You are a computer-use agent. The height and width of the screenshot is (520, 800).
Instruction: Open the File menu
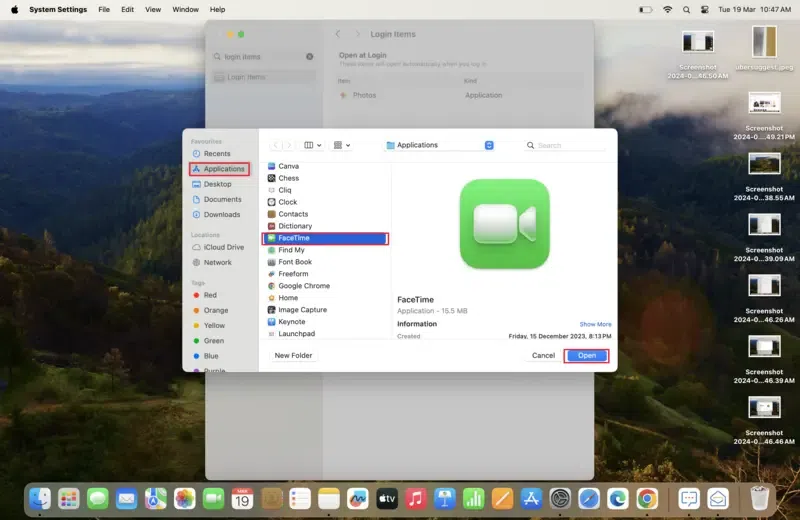coord(104,9)
